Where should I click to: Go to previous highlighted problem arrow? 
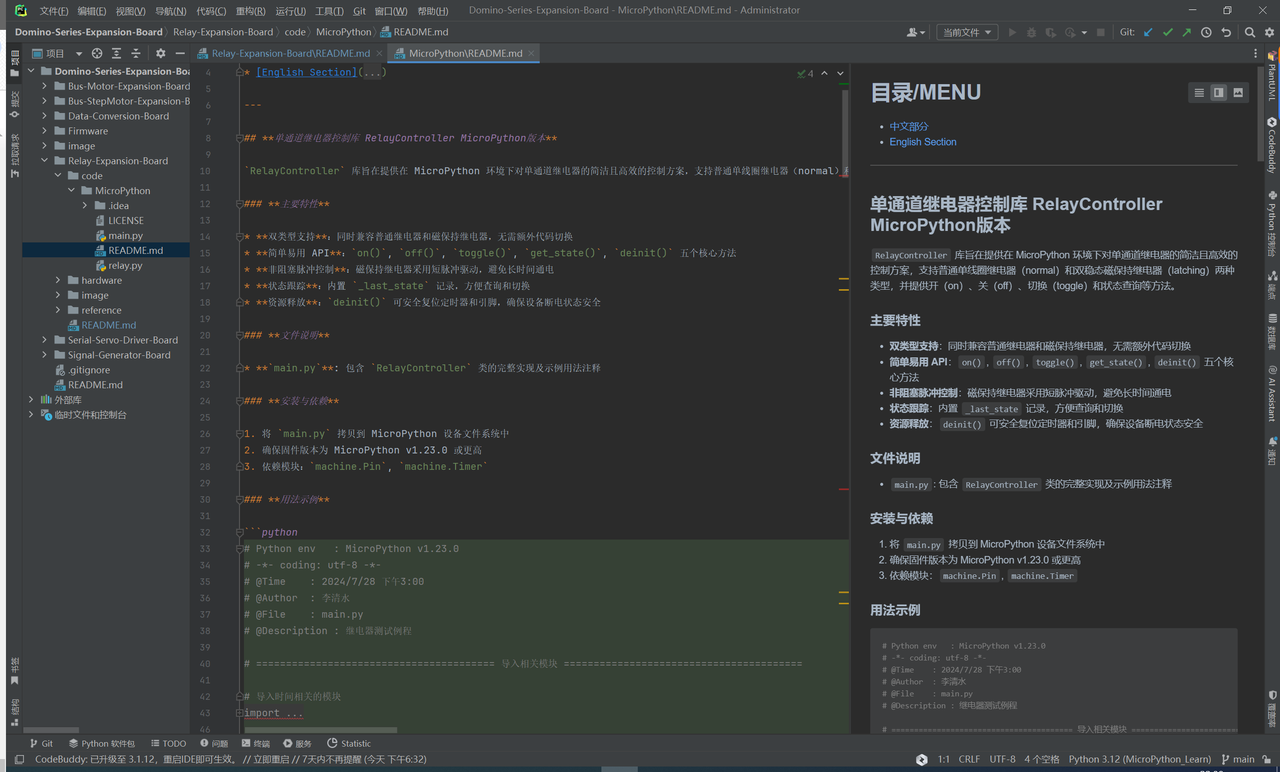pyautogui.click(x=824, y=73)
